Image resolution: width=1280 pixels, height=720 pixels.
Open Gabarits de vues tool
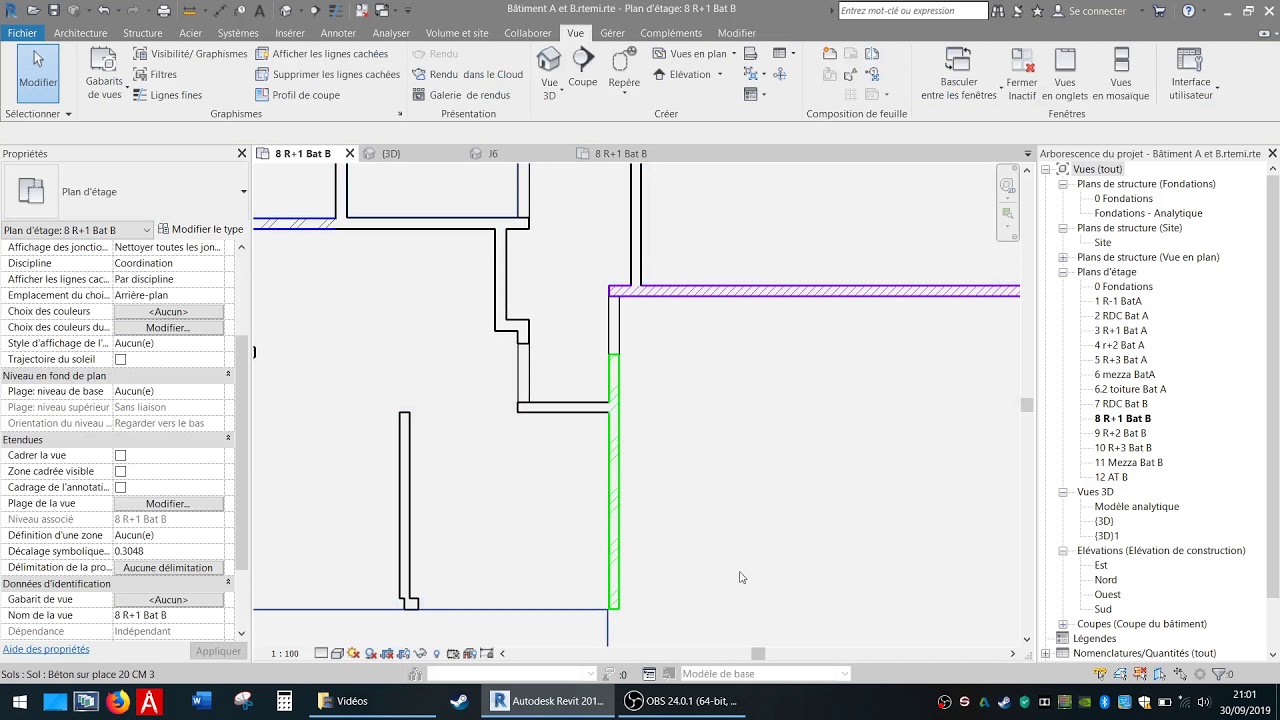click(x=104, y=74)
